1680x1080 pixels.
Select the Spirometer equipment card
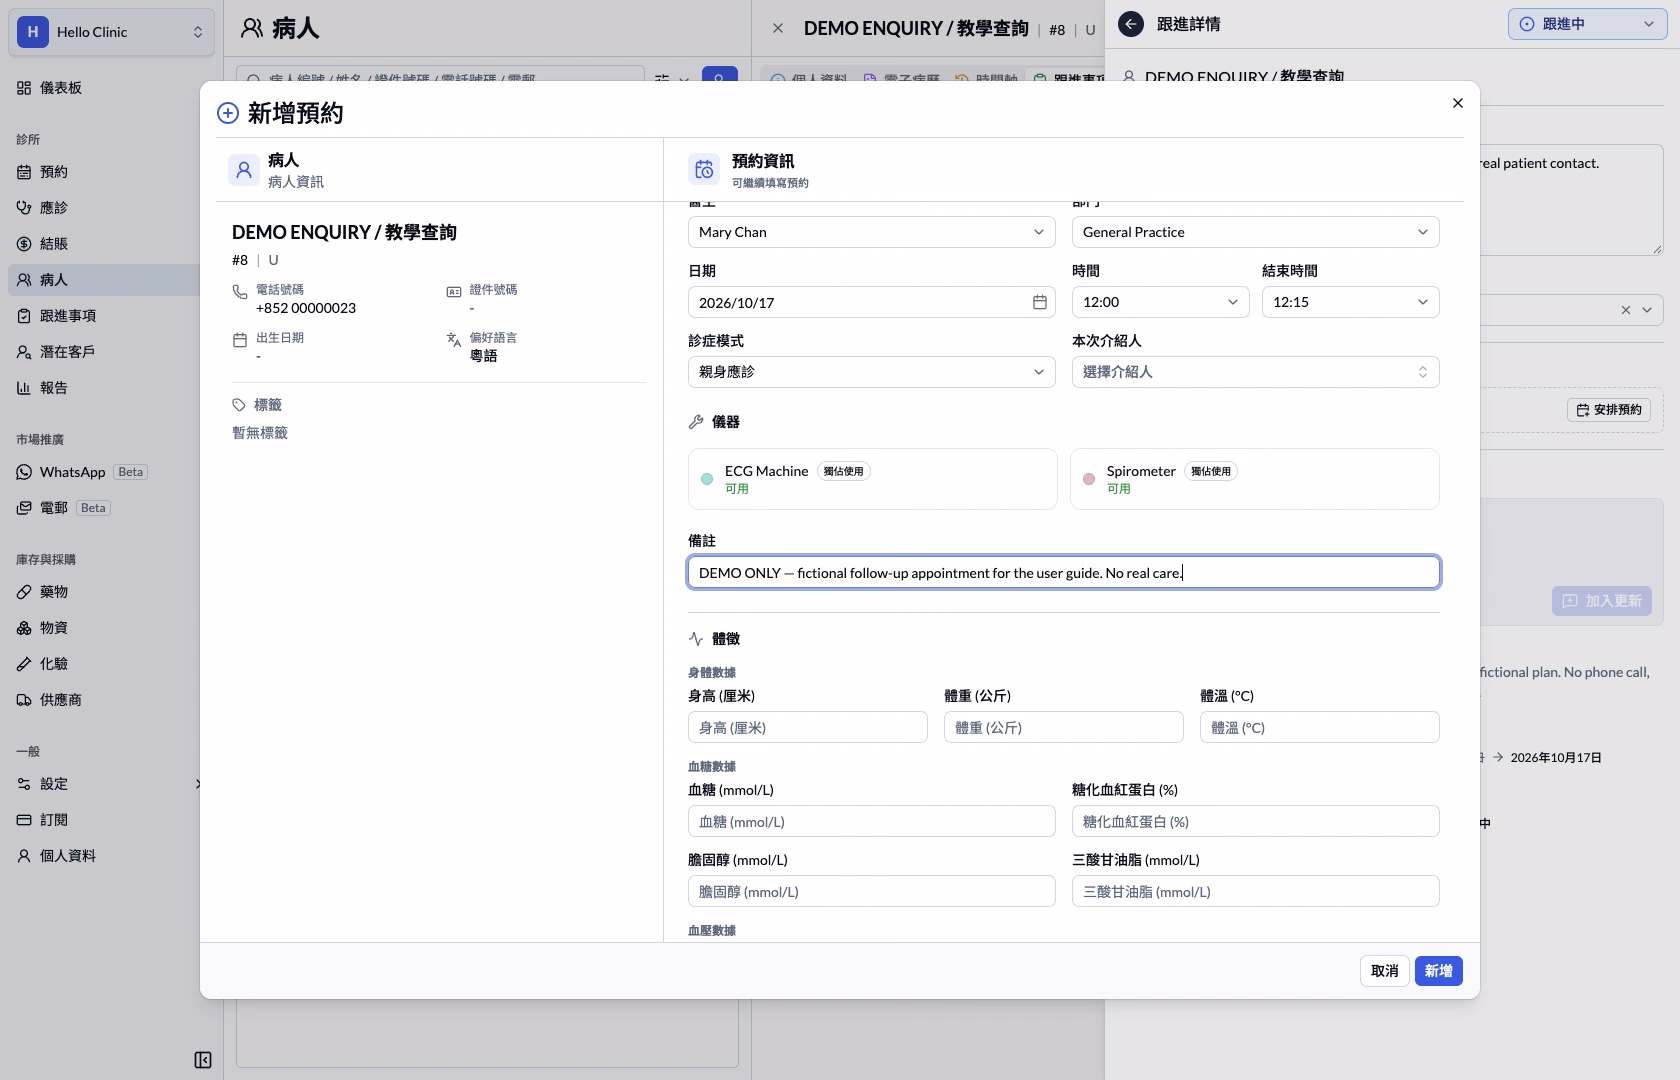(x=1255, y=479)
